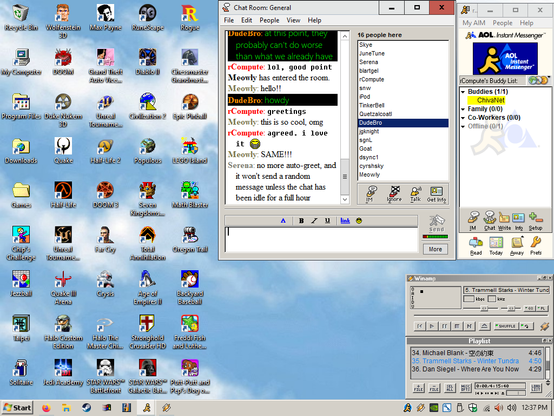Click the Send message icon
Image resolution: width=554 pixels, height=416 pixels.
(436, 223)
